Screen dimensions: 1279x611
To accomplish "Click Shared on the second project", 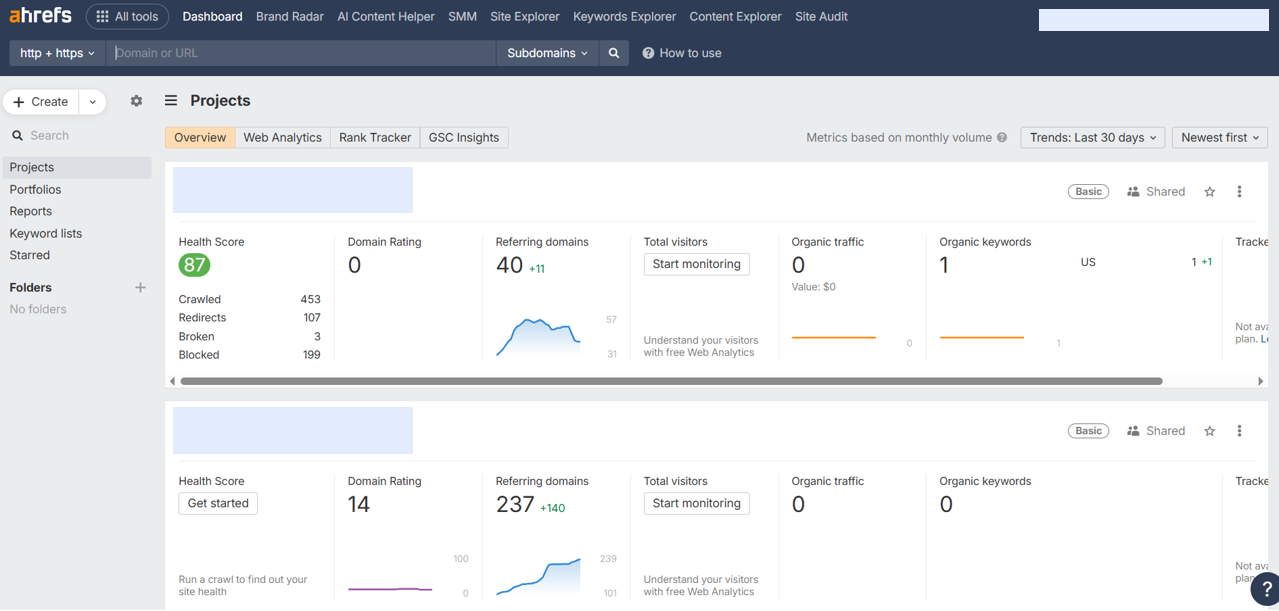I will (x=1156, y=431).
